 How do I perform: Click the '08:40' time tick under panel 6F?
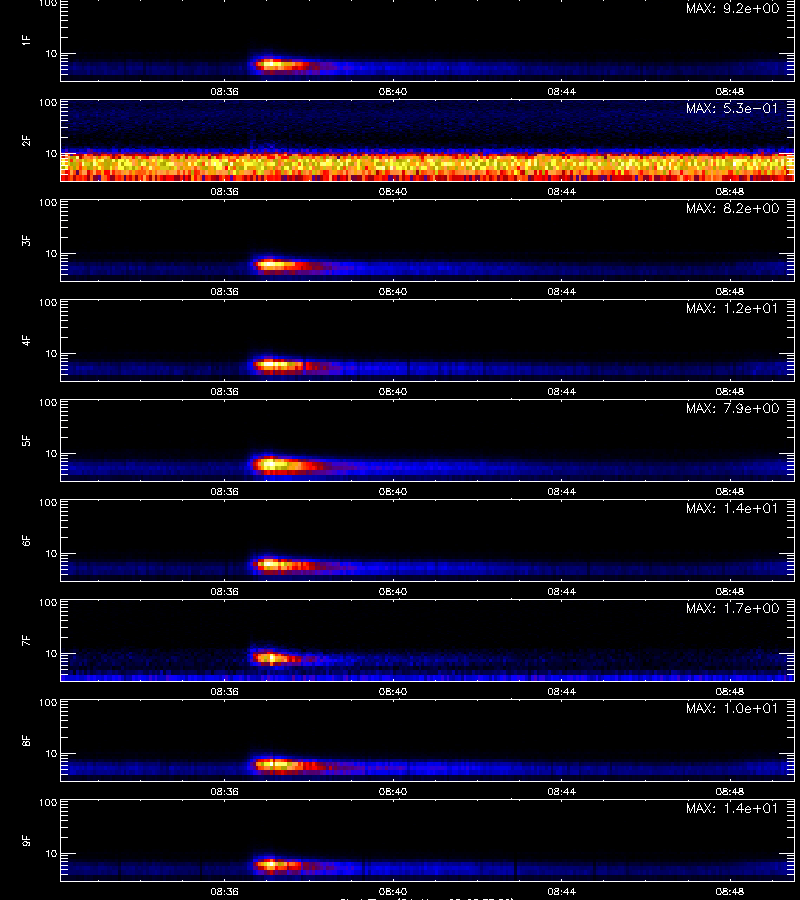click(x=393, y=591)
